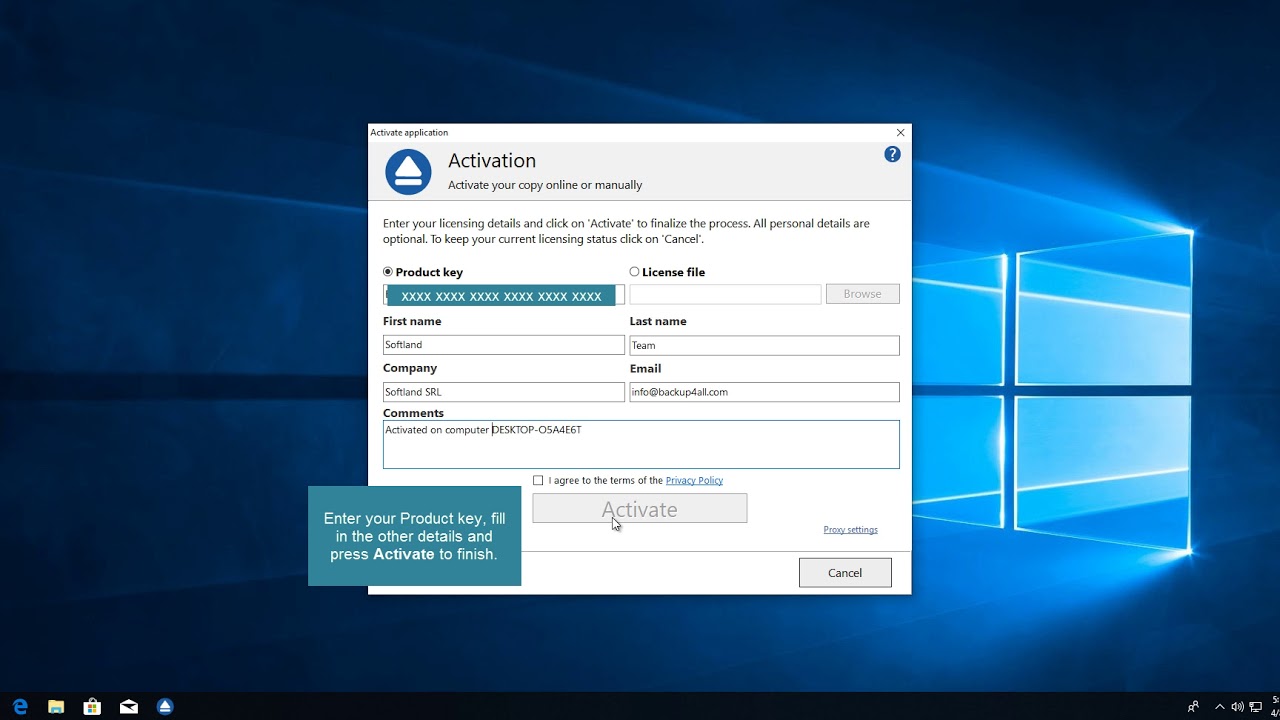
Task: Click the clock to open the calendar
Action: tap(1272, 706)
